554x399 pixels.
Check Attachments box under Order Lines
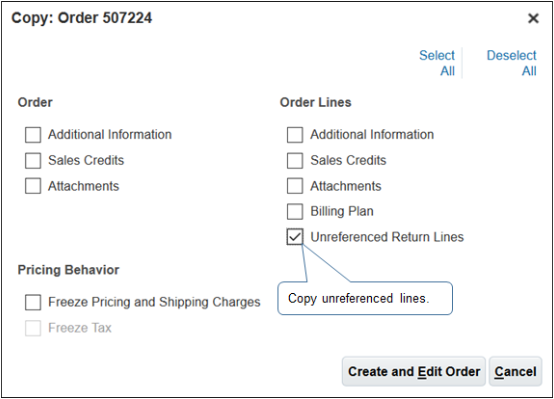(x=295, y=186)
